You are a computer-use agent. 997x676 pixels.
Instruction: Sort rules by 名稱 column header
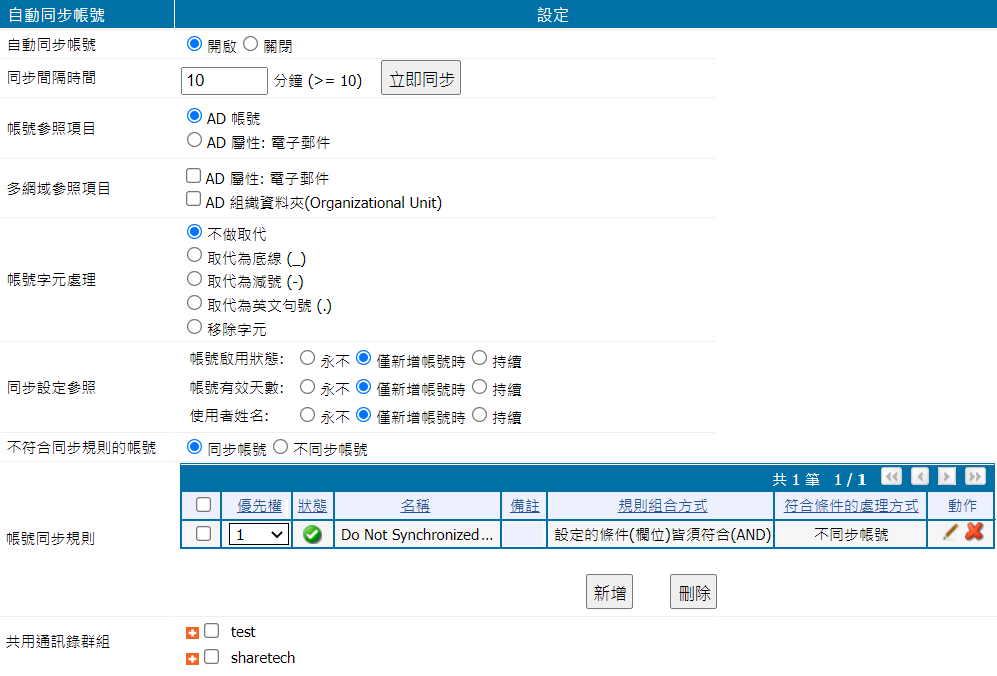[x=416, y=506]
